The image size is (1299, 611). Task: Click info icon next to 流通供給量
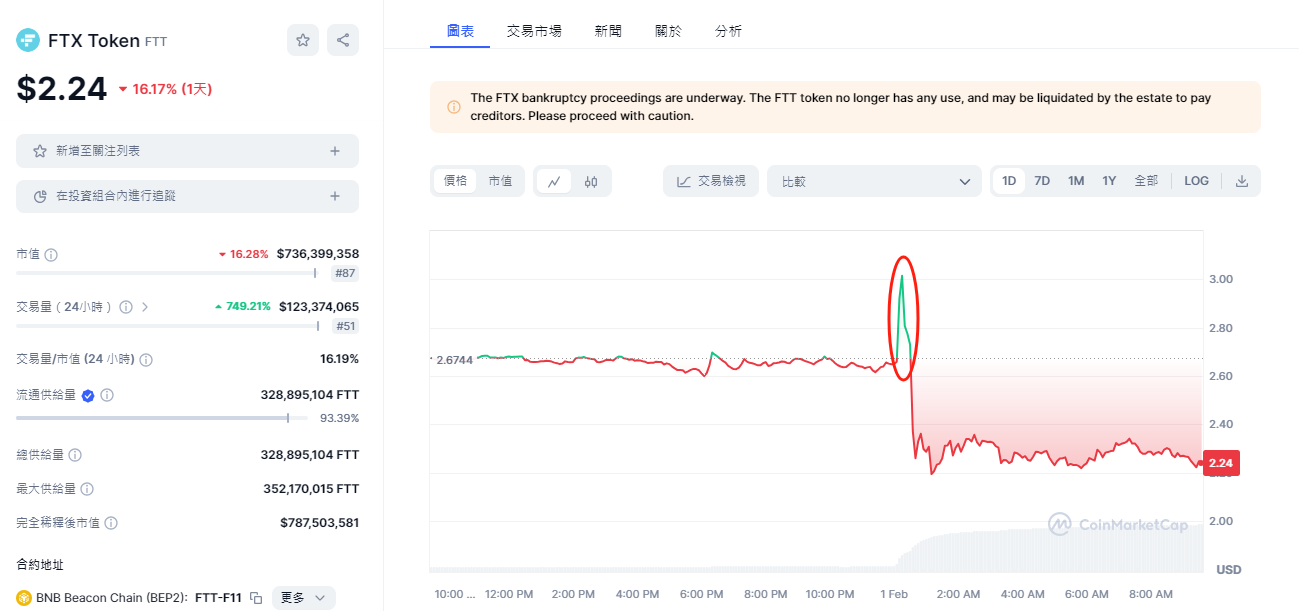(107, 396)
